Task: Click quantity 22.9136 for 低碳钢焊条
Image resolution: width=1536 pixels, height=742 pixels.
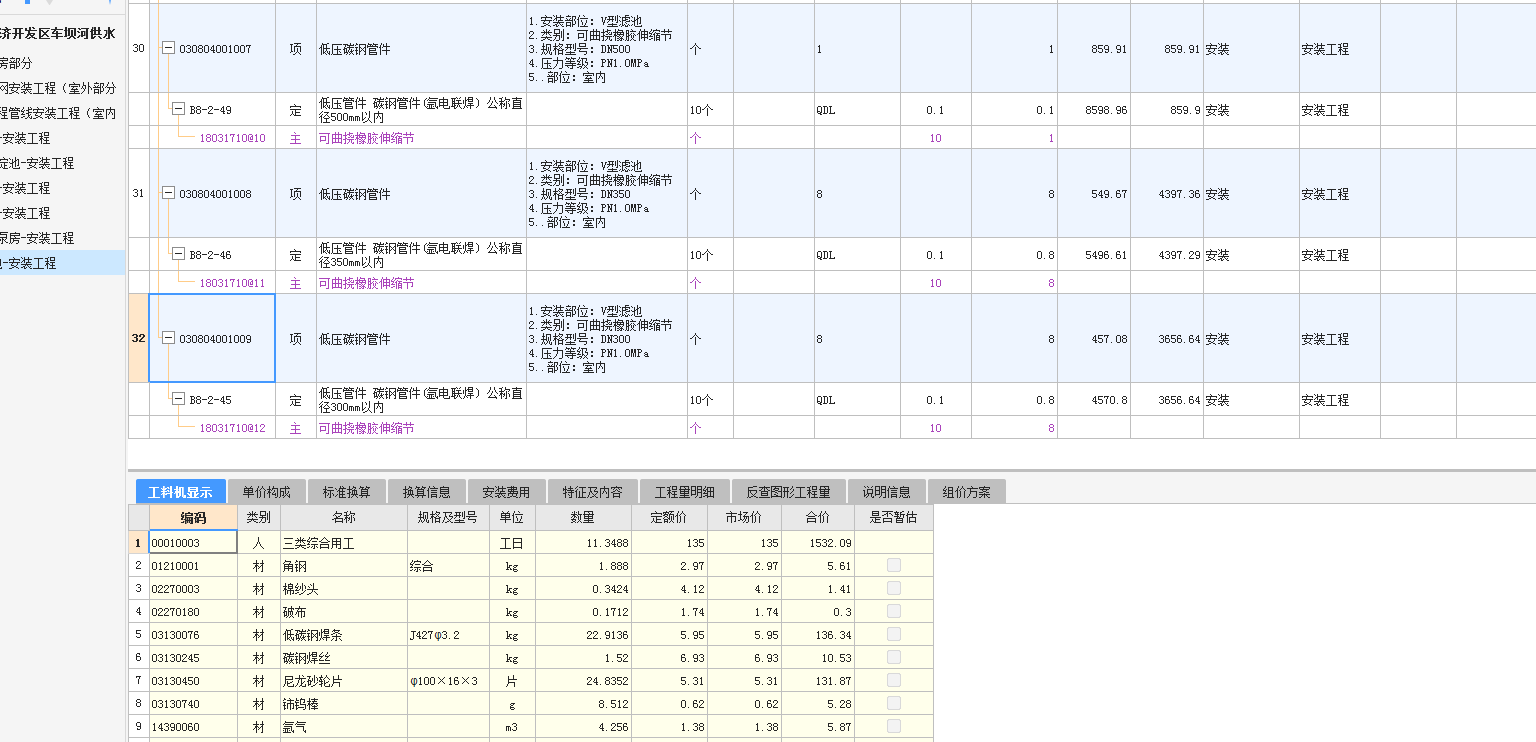Action: coord(583,634)
